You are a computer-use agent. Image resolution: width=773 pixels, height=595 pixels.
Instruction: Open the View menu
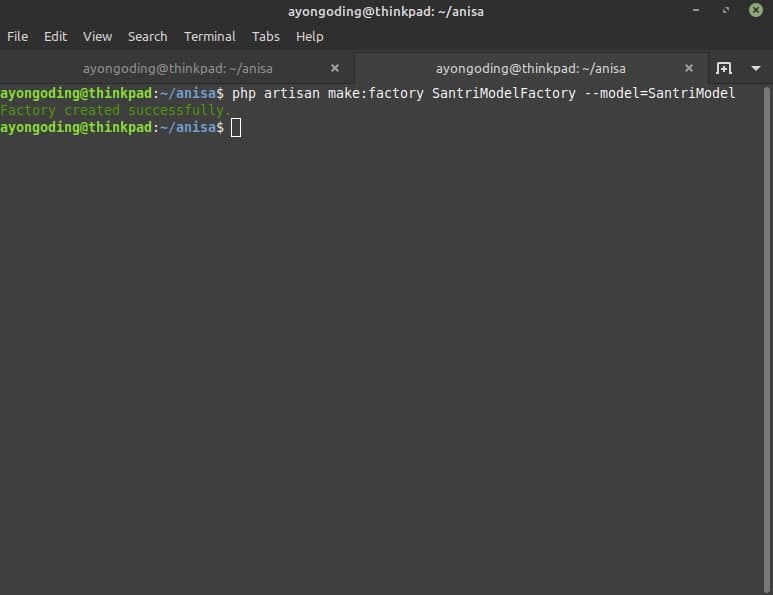(x=97, y=36)
